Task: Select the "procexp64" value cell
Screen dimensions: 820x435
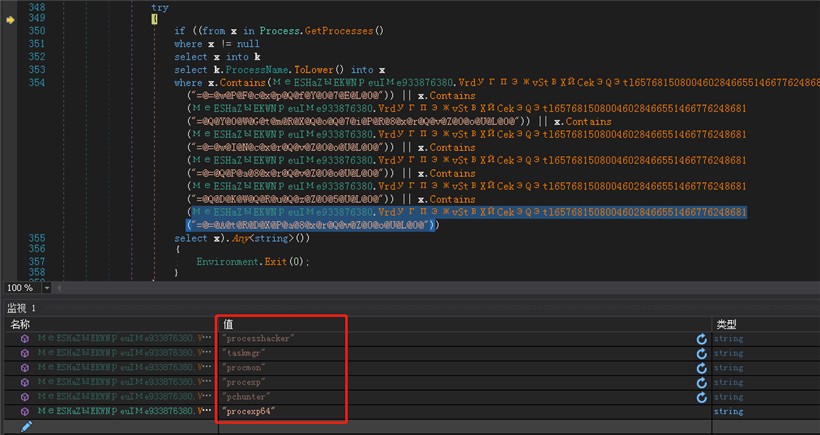Action: pos(251,411)
